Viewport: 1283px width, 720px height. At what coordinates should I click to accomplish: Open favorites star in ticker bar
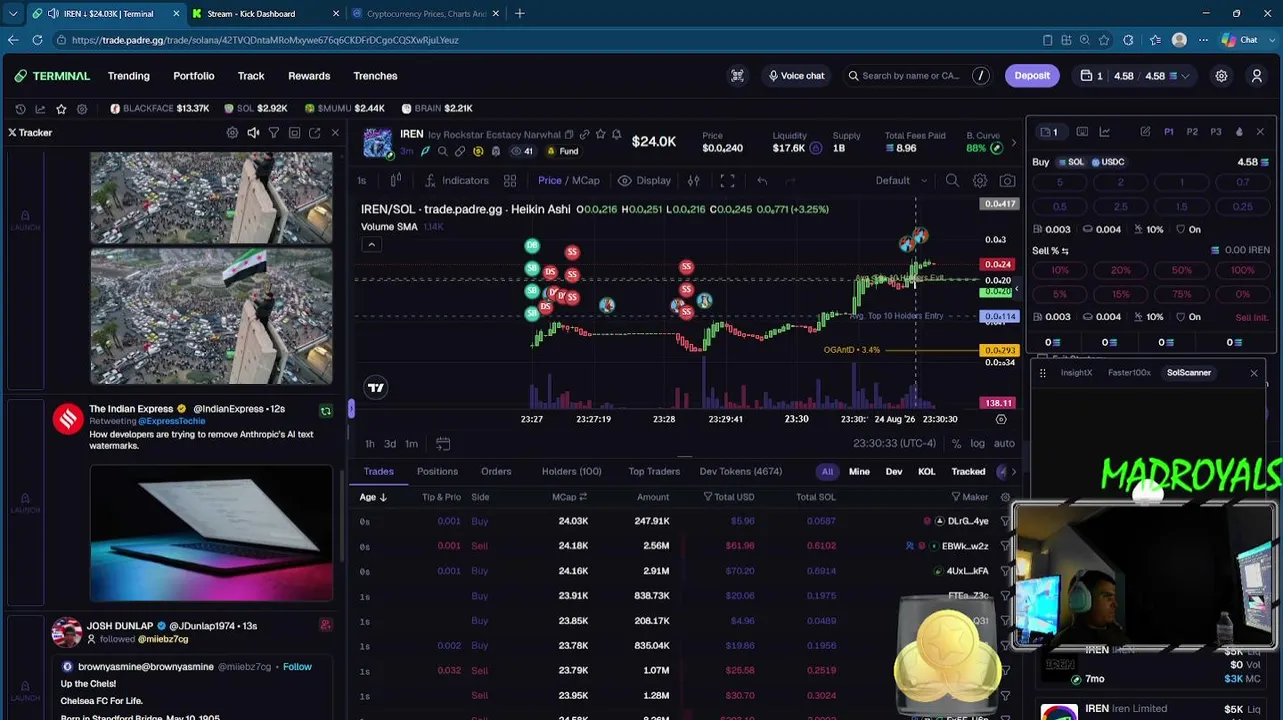point(61,108)
